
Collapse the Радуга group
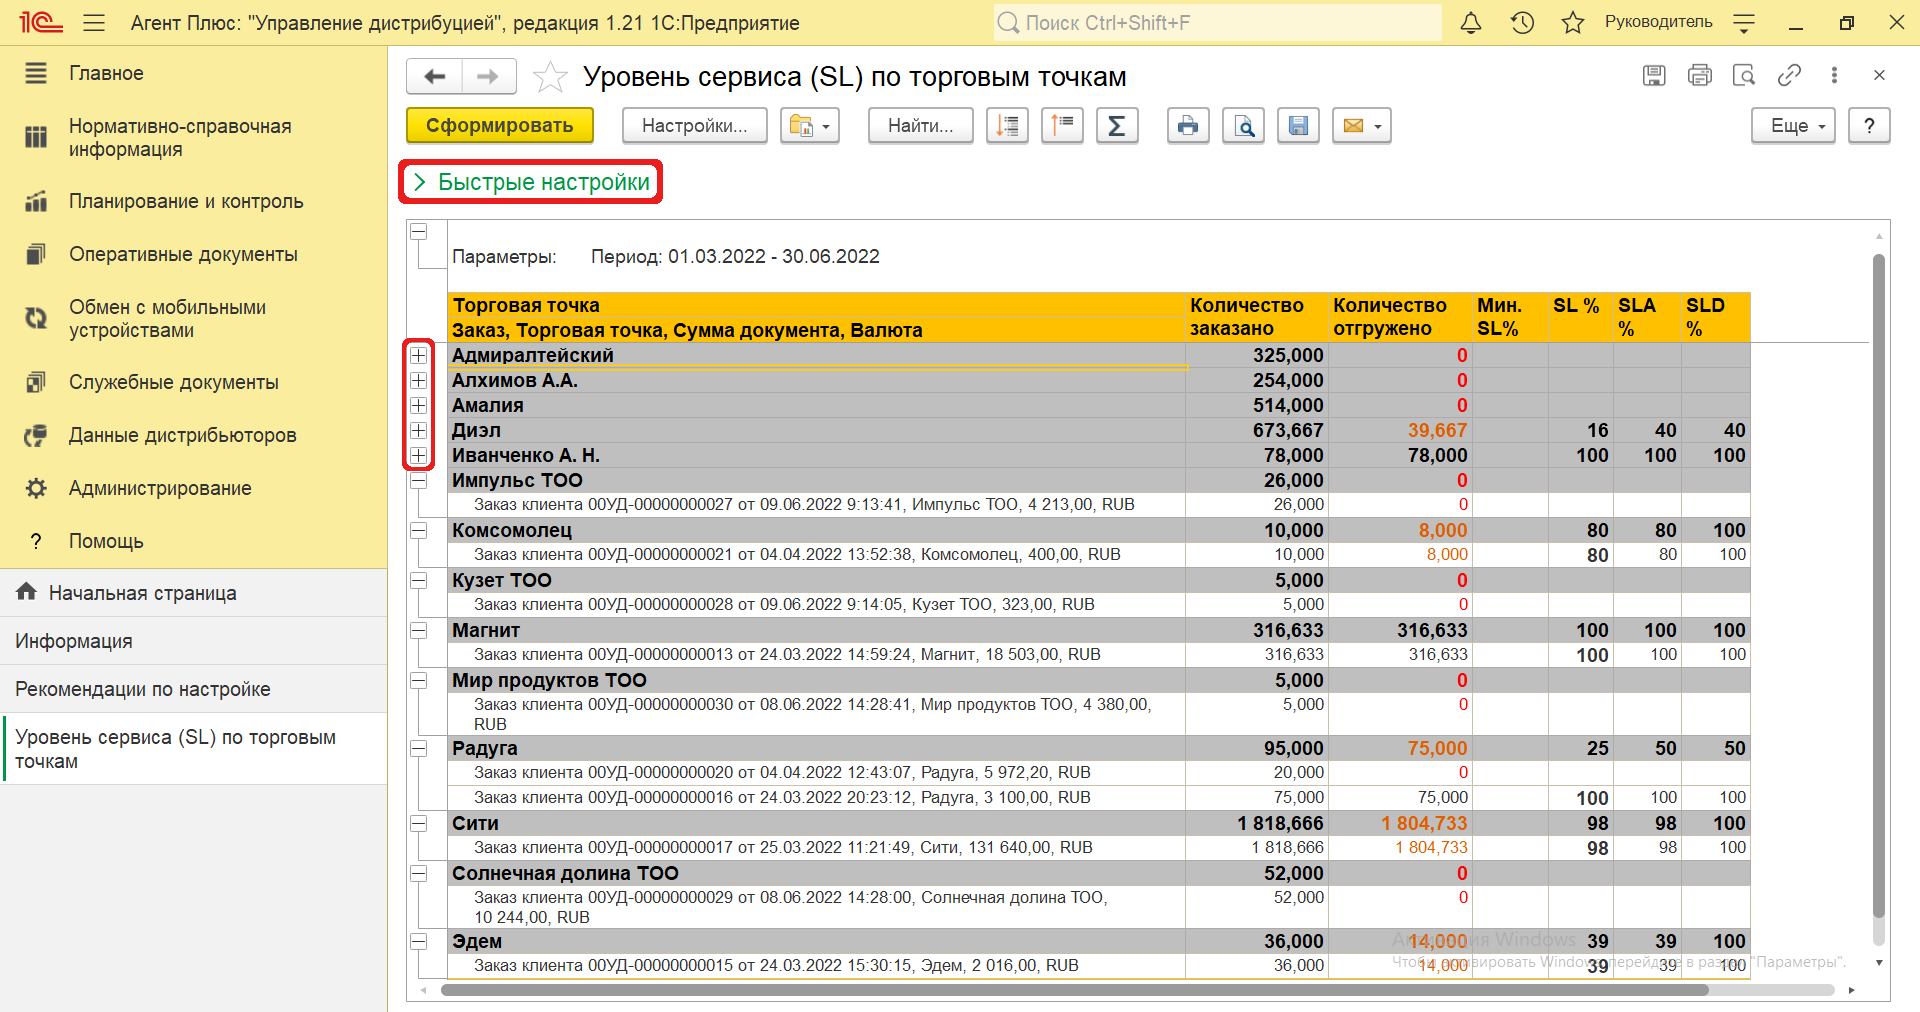pyautogui.click(x=418, y=748)
